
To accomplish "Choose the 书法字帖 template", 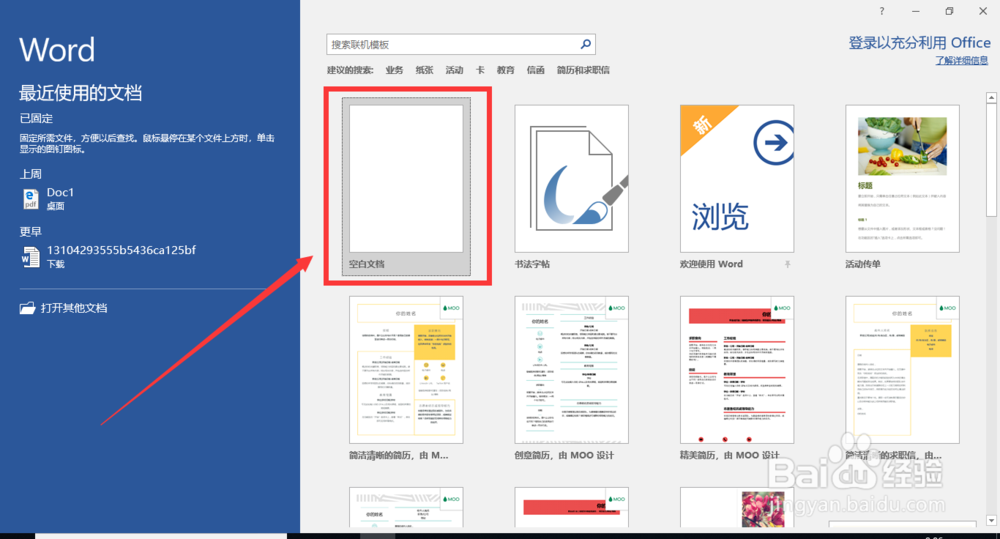I will coord(571,186).
